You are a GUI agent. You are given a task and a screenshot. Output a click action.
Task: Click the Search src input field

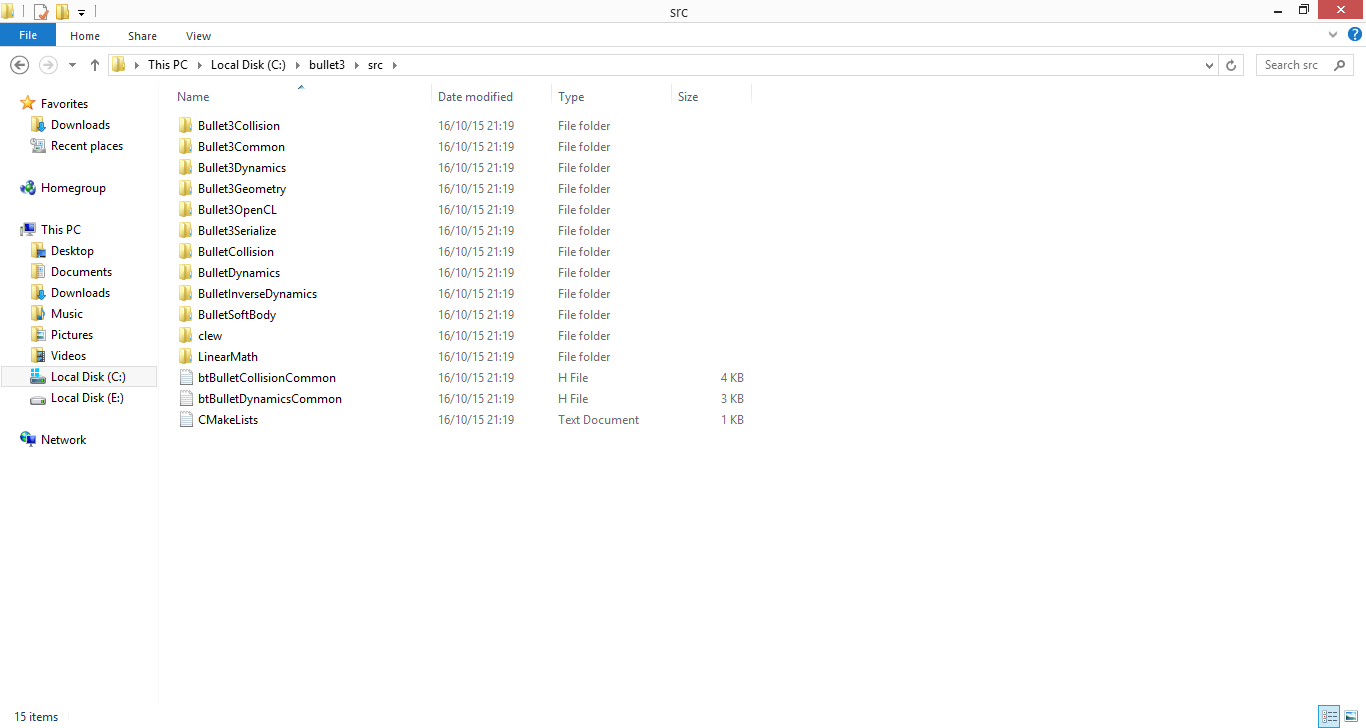(1300, 65)
